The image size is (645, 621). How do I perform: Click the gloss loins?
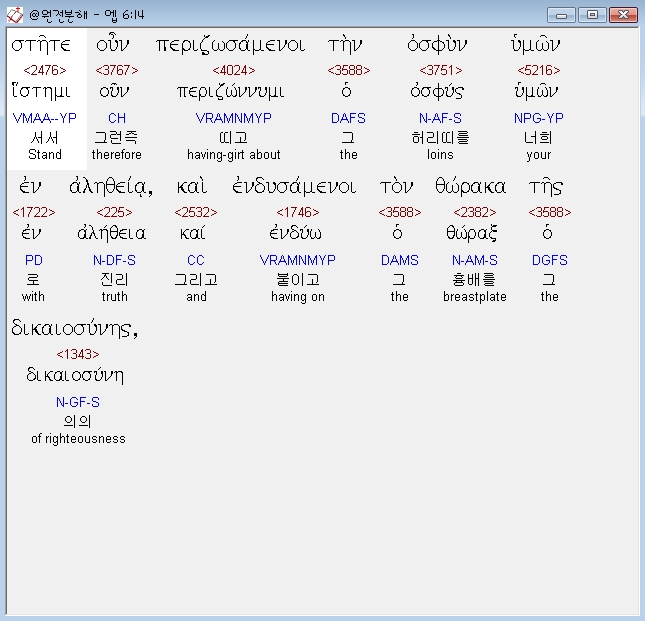pos(440,155)
